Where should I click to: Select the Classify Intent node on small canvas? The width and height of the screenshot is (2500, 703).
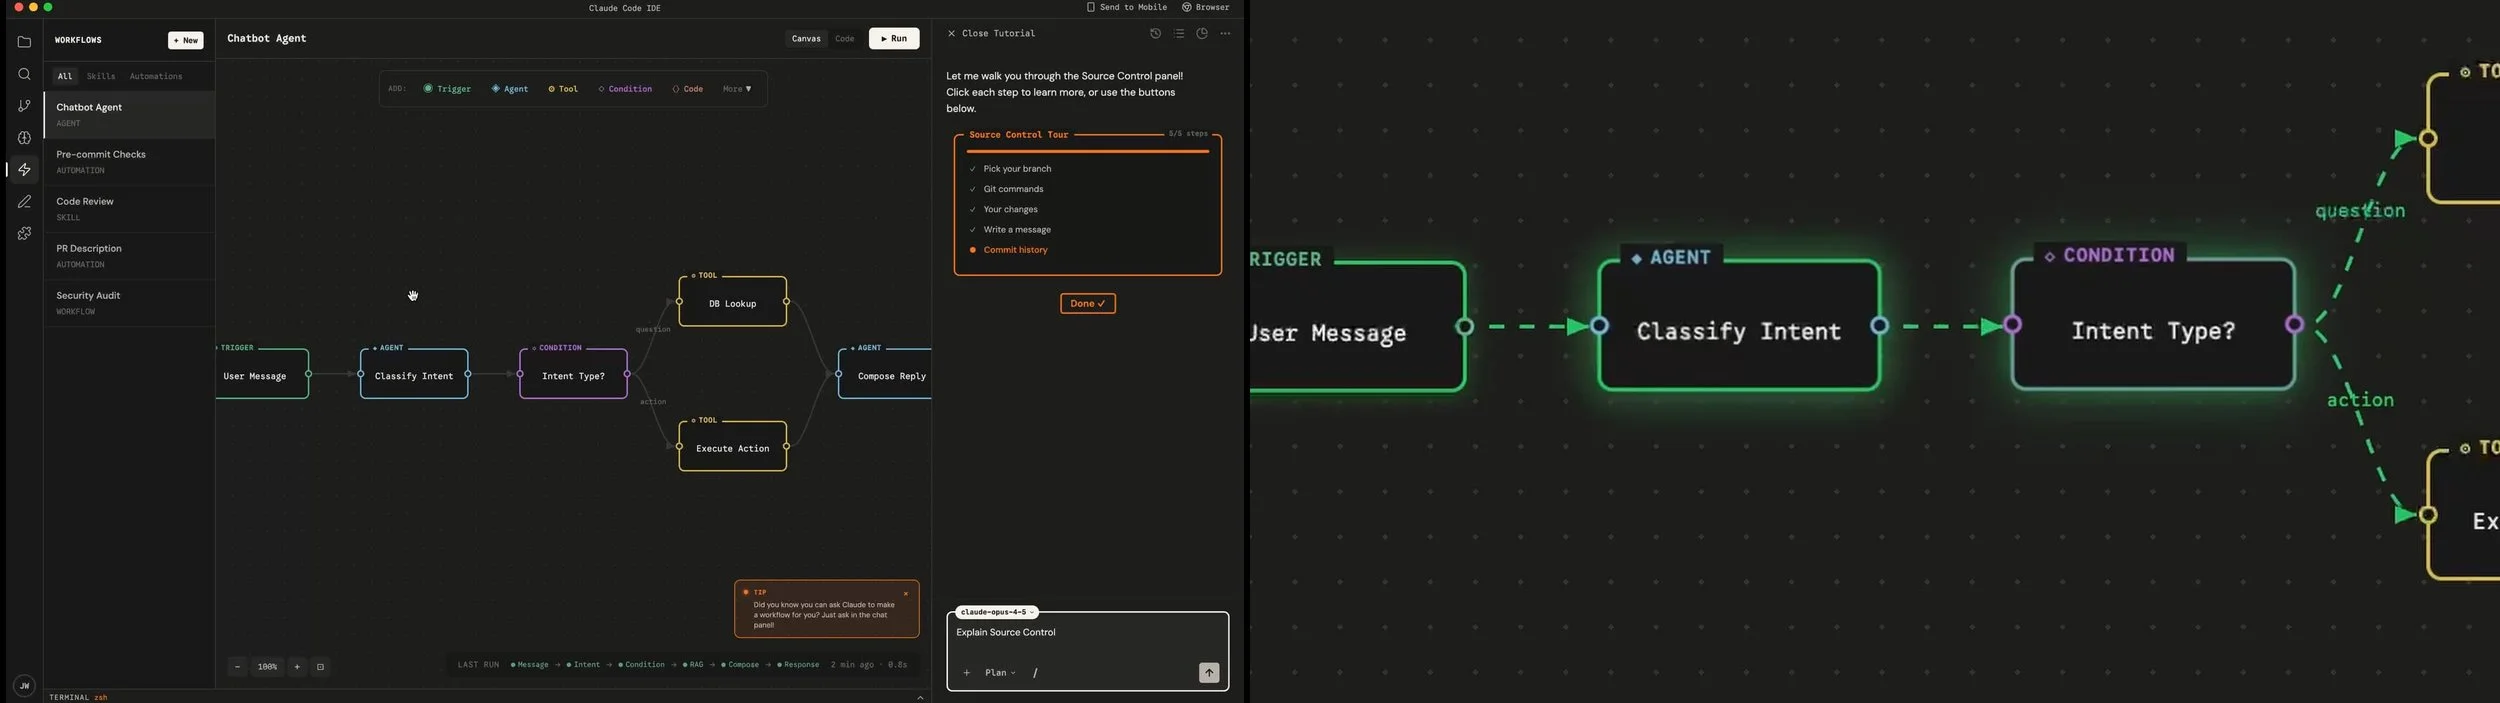click(x=414, y=374)
